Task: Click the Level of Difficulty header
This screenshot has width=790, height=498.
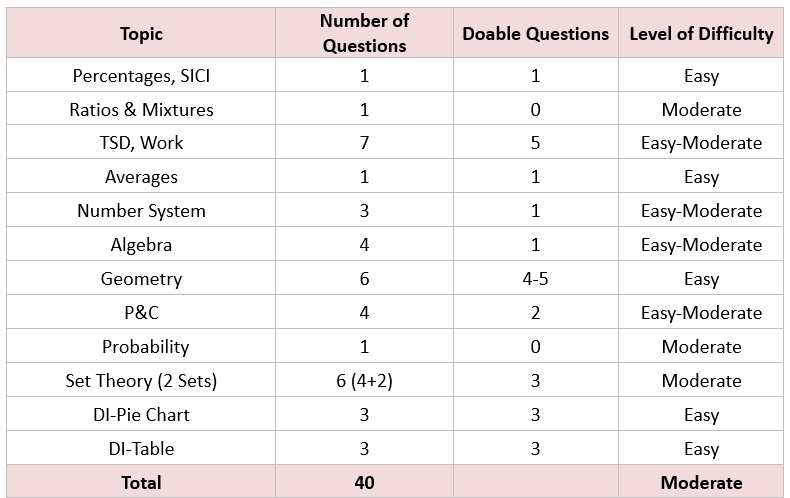Action: pos(701,33)
